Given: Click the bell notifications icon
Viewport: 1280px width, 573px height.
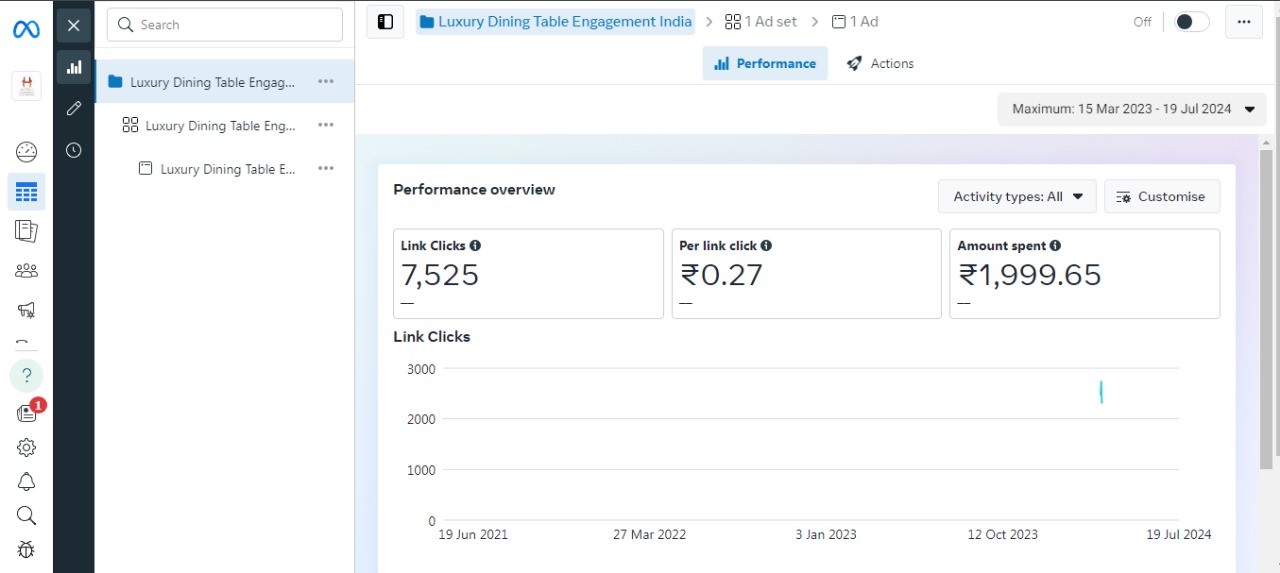Looking at the screenshot, I should tap(26, 482).
